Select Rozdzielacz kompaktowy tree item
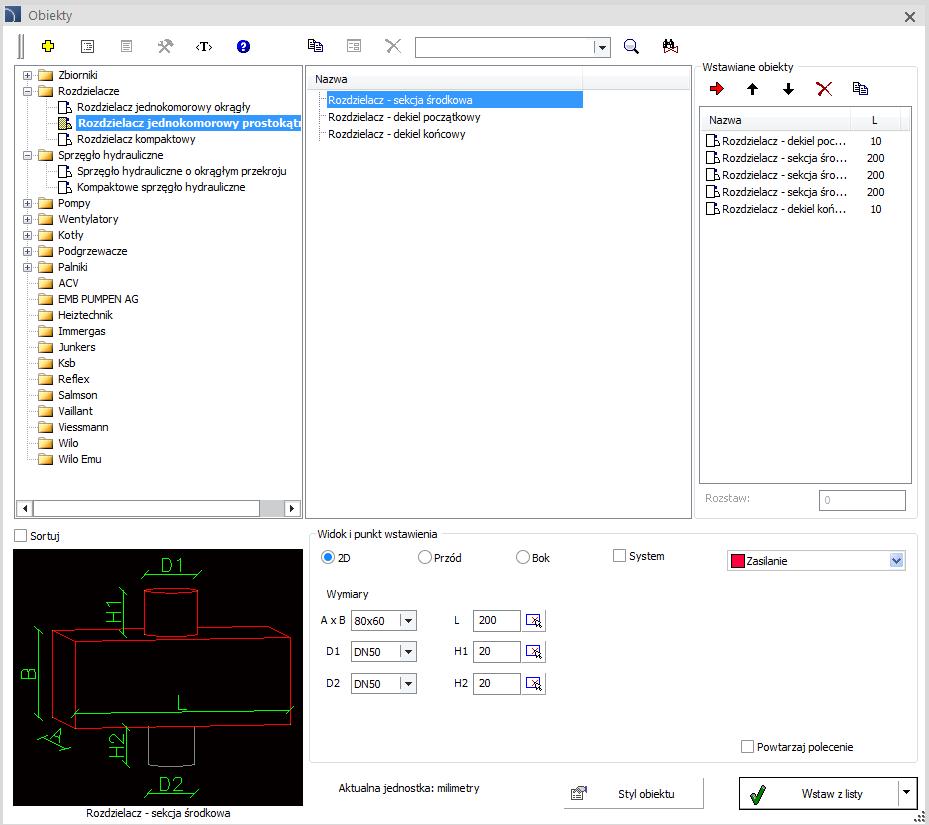Image resolution: width=929 pixels, height=825 pixels. click(x=136, y=139)
